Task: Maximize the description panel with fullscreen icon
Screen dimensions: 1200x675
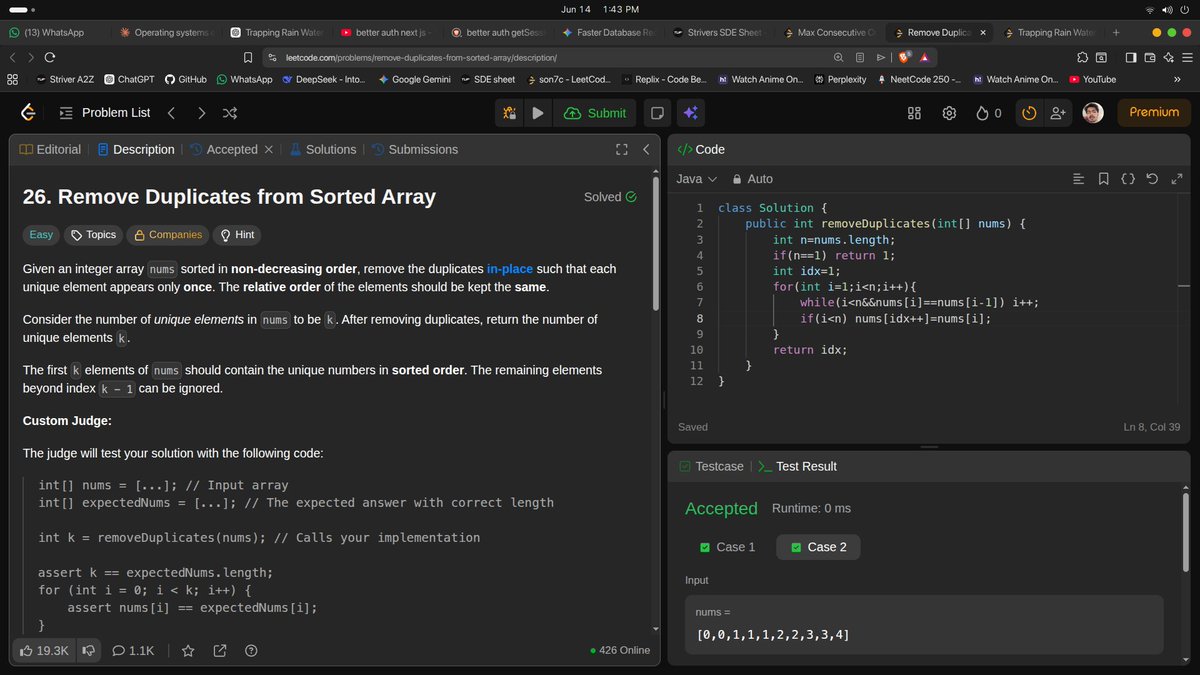Action: [621, 149]
